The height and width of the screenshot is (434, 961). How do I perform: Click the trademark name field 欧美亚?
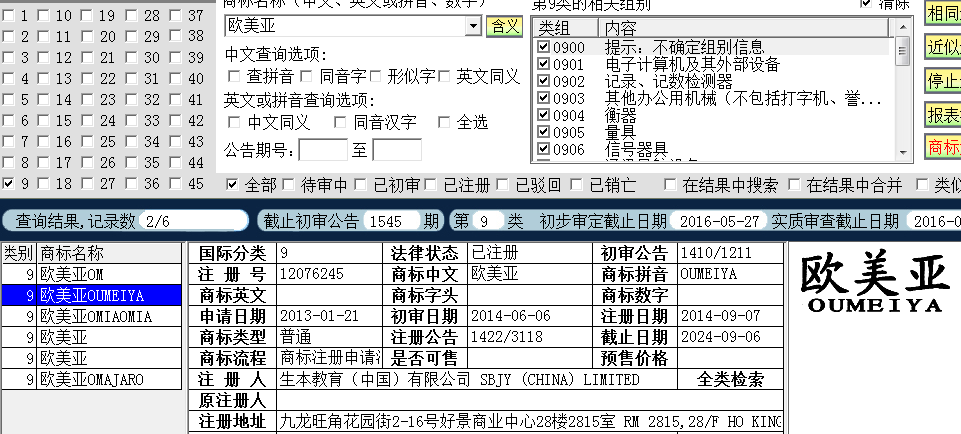[345, 26]
